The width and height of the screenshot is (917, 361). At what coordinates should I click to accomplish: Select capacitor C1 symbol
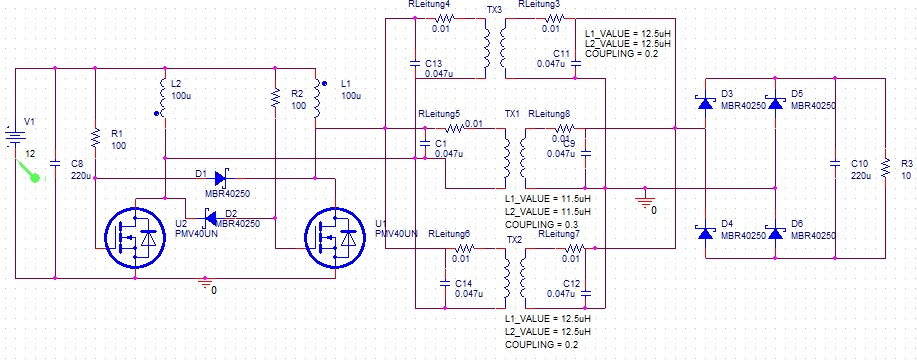click(425, 143)
